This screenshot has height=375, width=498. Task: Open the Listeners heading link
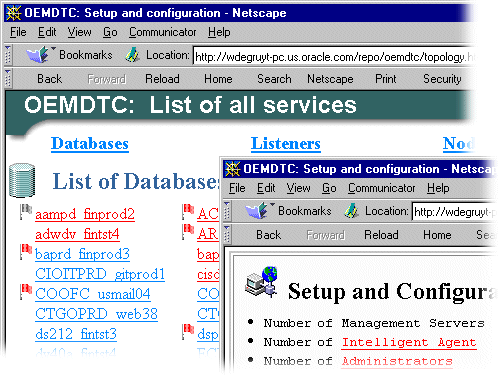[286, 144]
